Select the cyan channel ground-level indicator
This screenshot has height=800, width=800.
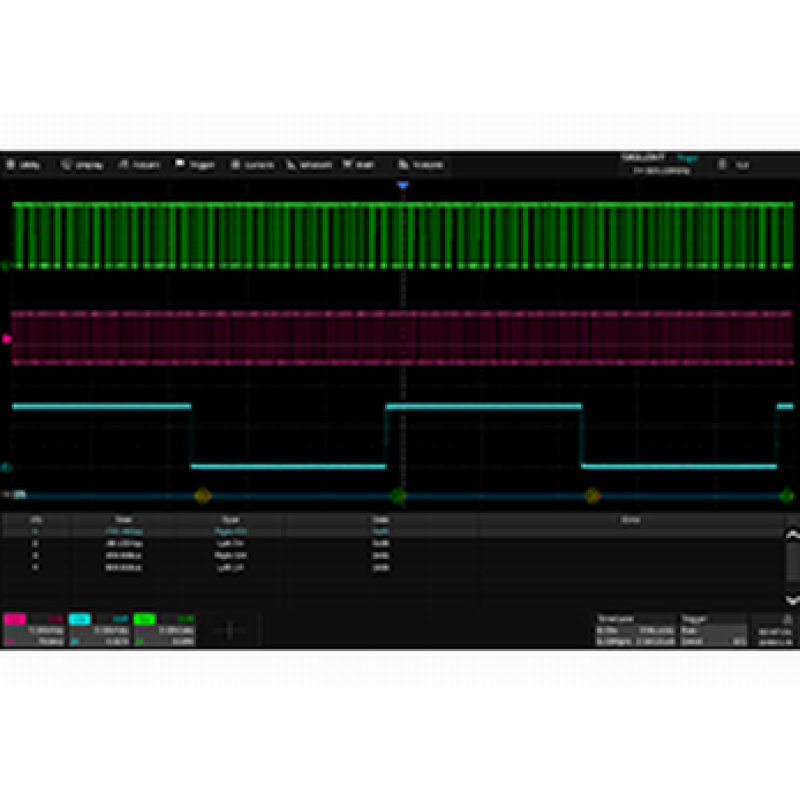(6, 467)
